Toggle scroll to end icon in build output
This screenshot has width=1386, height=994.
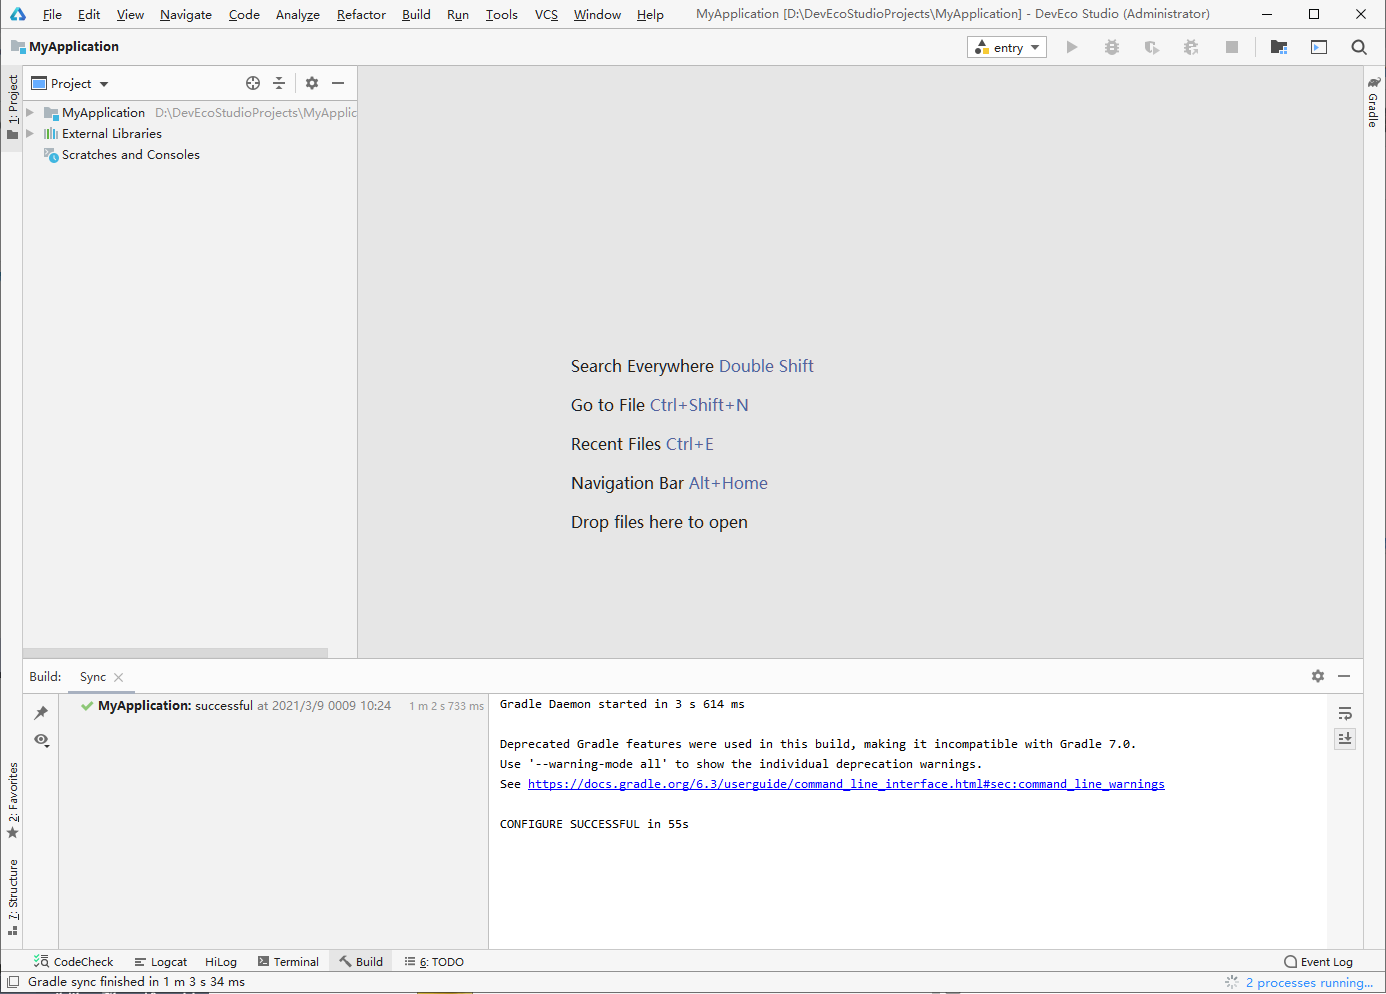point(1345,738)
